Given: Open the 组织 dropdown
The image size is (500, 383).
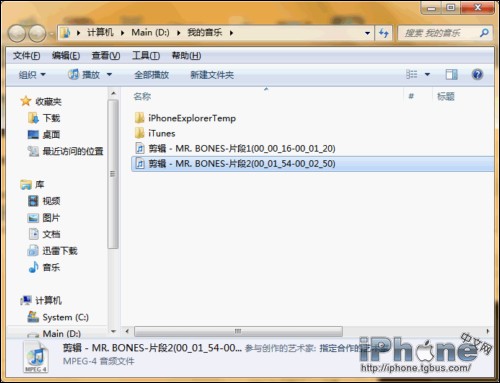Looking at the screenshot, I should coord(32,75).
